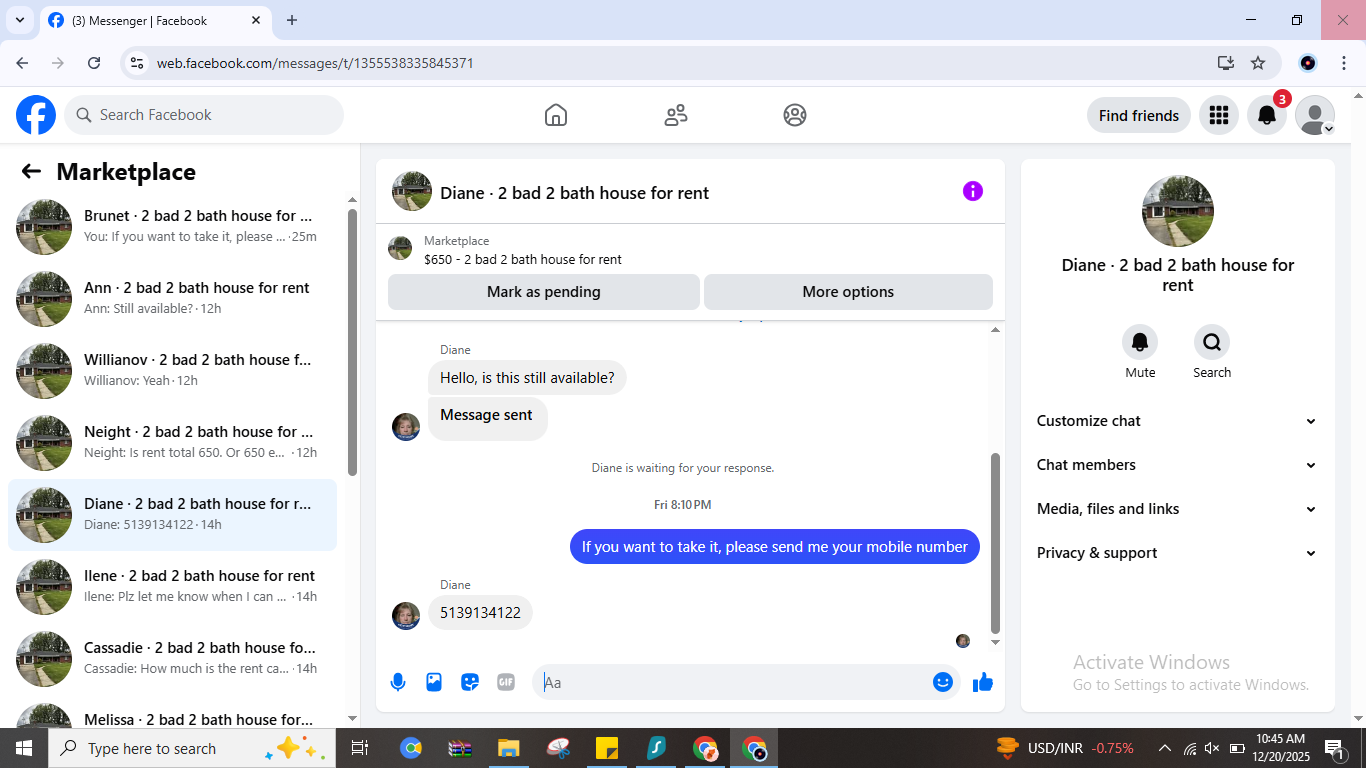Click the Facebook logo

click(36, 115)
